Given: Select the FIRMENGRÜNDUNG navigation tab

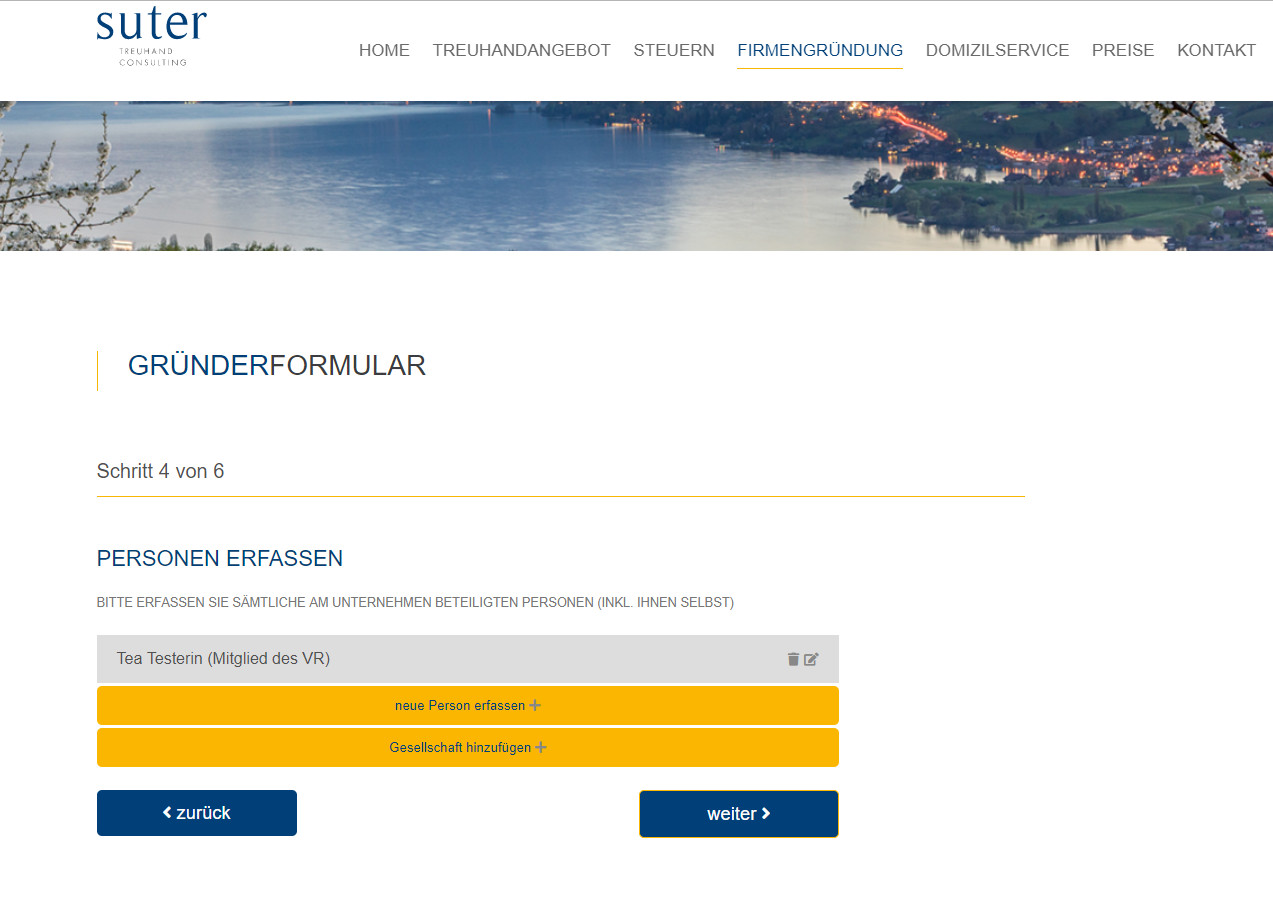Looking at the screenshot, I should (x=820, y=50).
